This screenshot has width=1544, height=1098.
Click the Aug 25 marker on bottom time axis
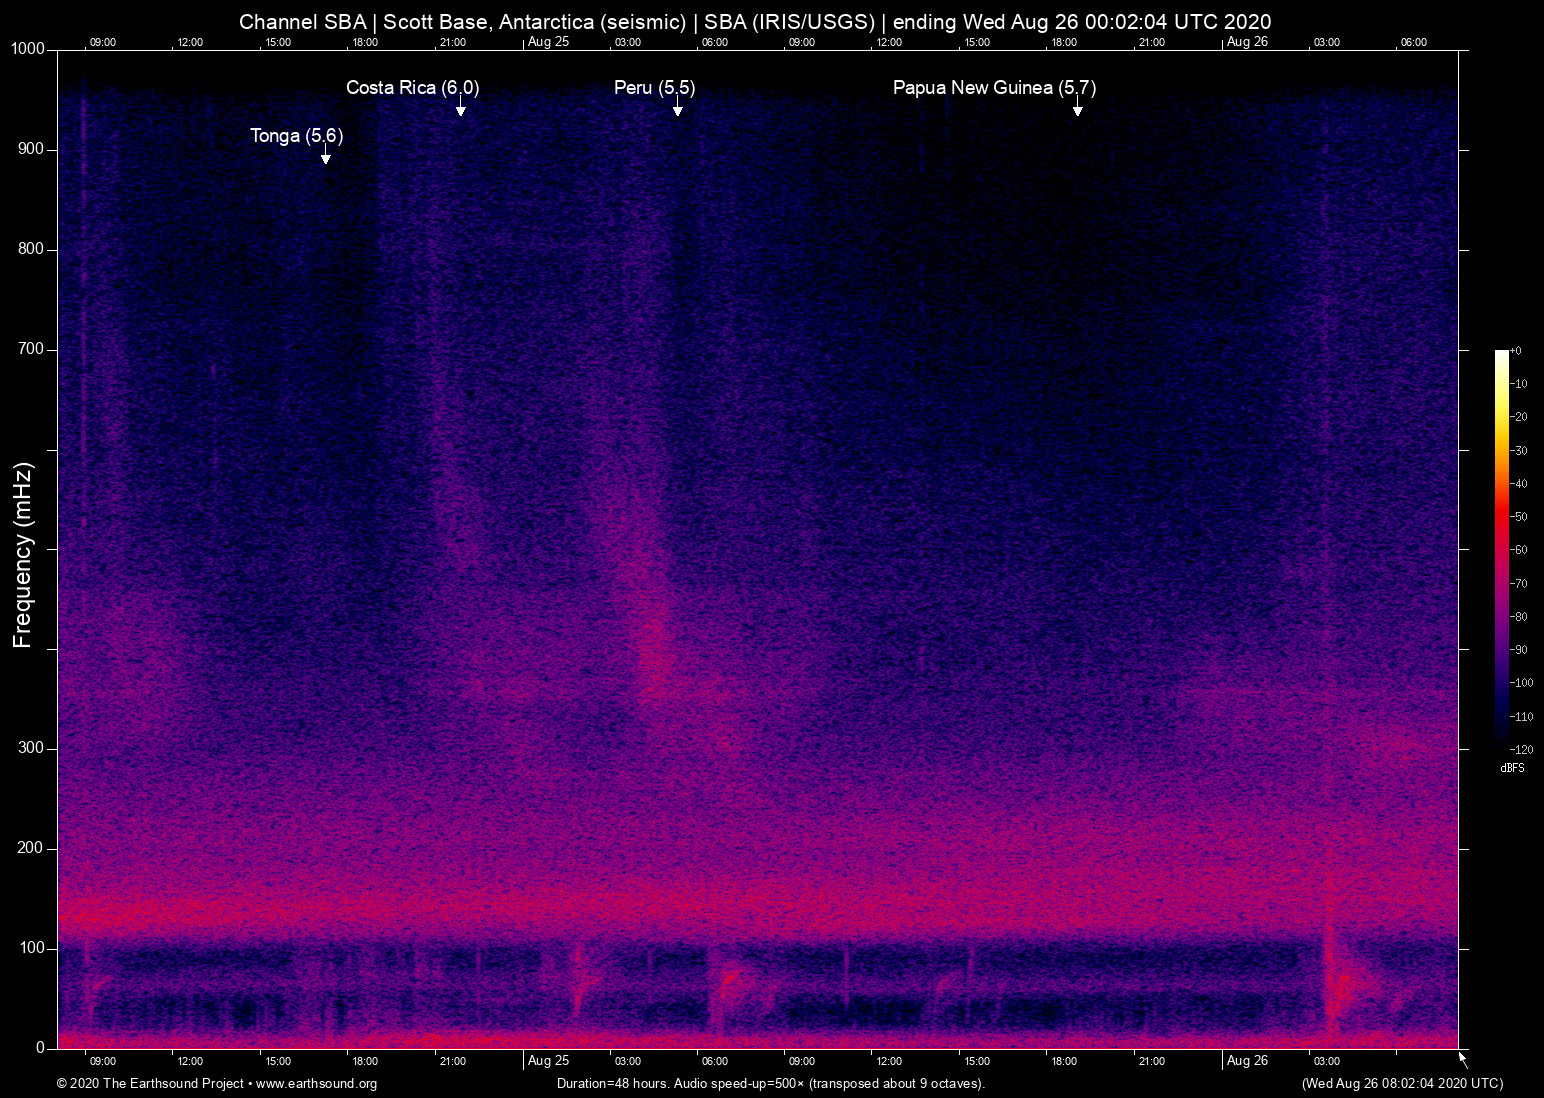coord(548,1061)
